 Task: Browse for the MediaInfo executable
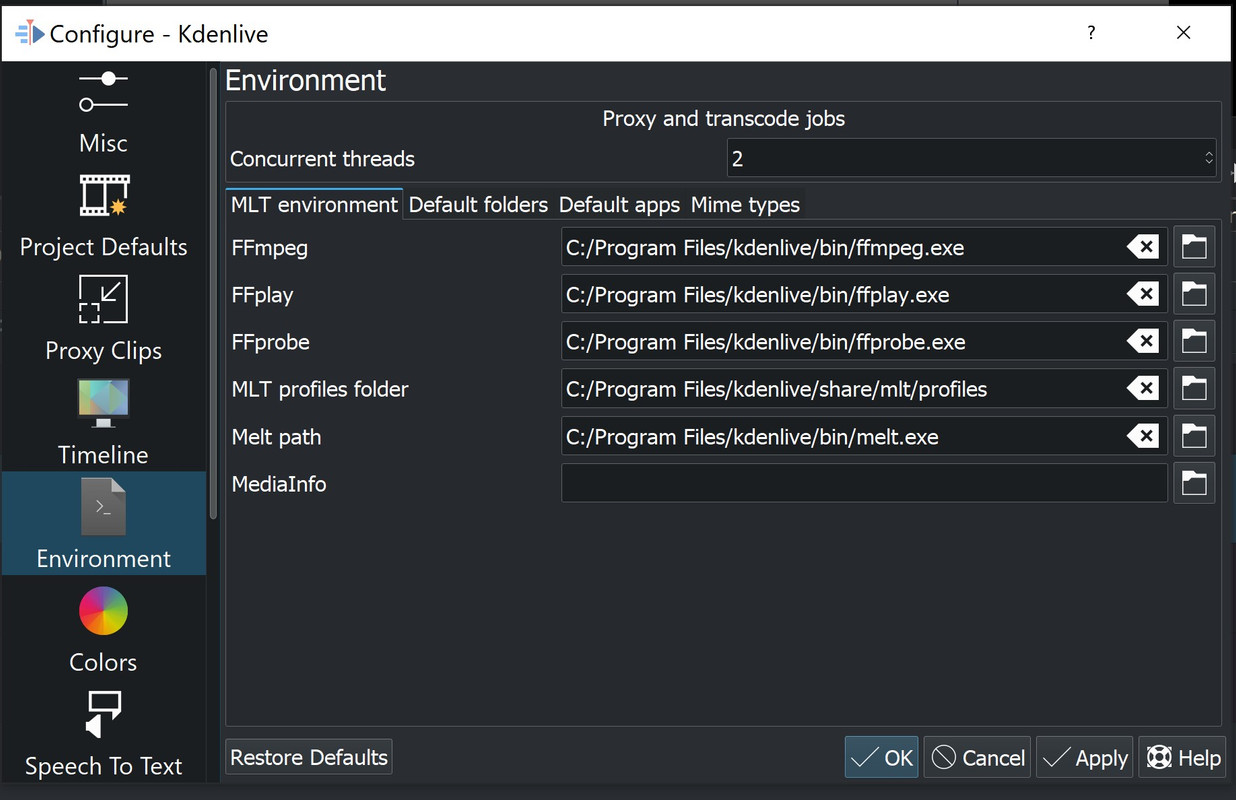[1194, 484]
